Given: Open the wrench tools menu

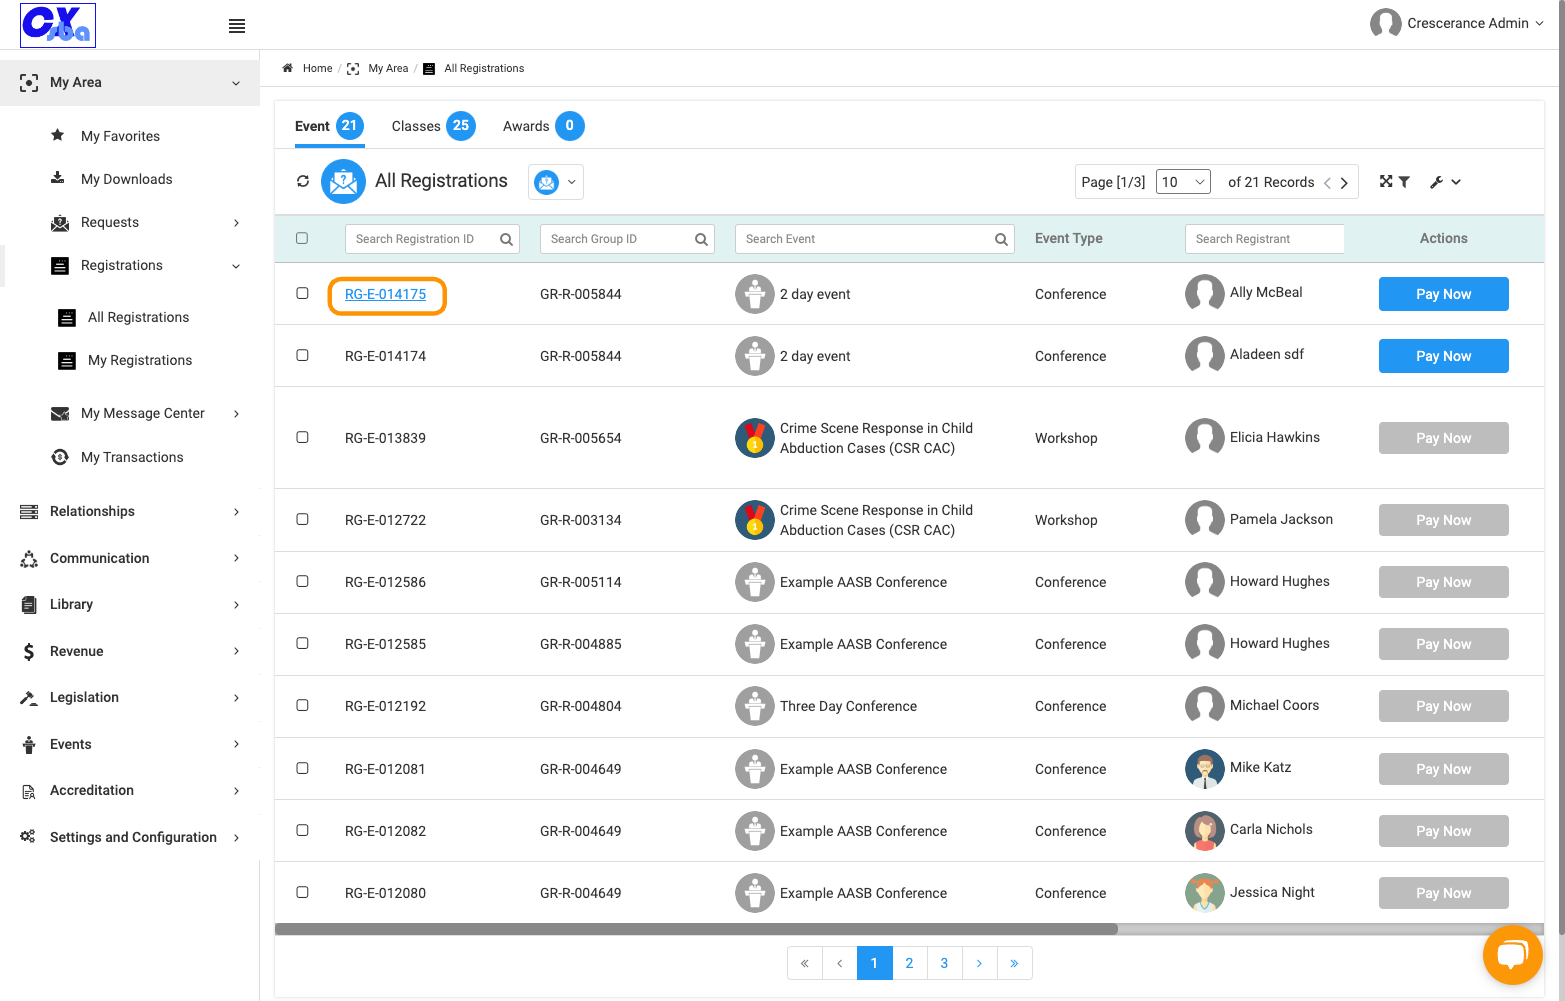Looking at the screenshot, I should click(x=1445, y=182).
